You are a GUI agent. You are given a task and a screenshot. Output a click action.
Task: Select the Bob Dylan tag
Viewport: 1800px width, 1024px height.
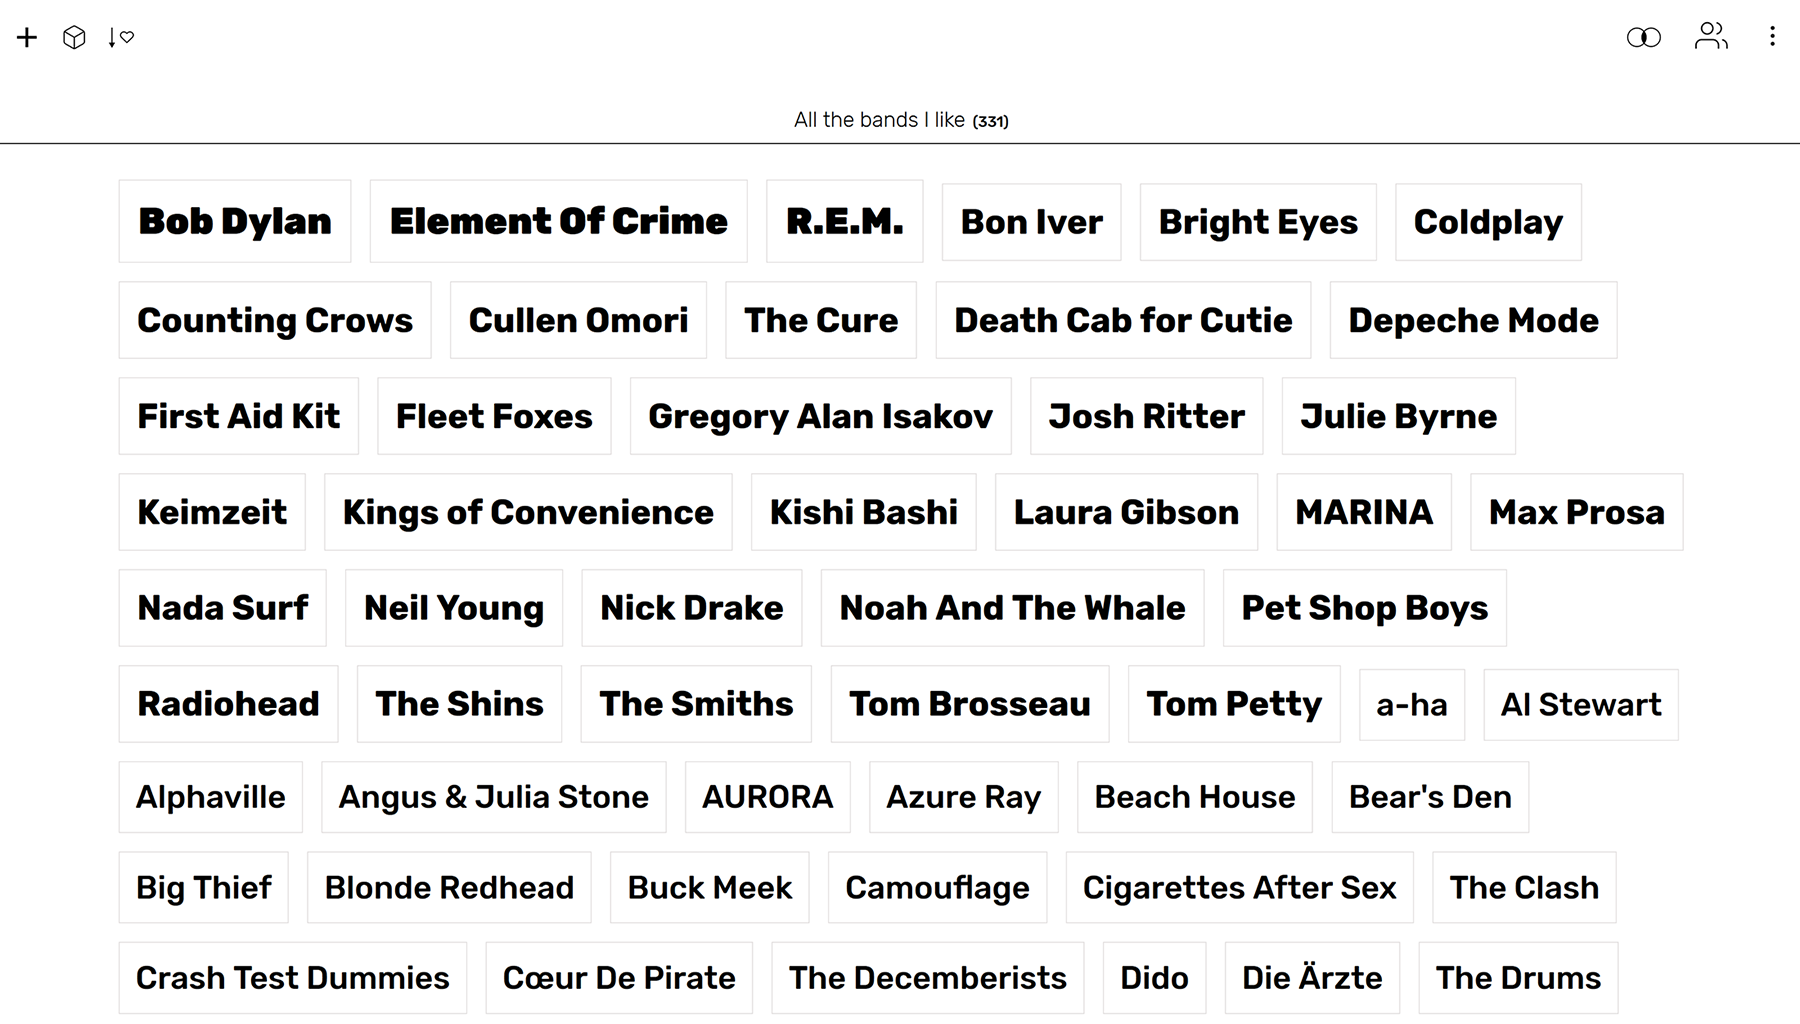(235, 221)
